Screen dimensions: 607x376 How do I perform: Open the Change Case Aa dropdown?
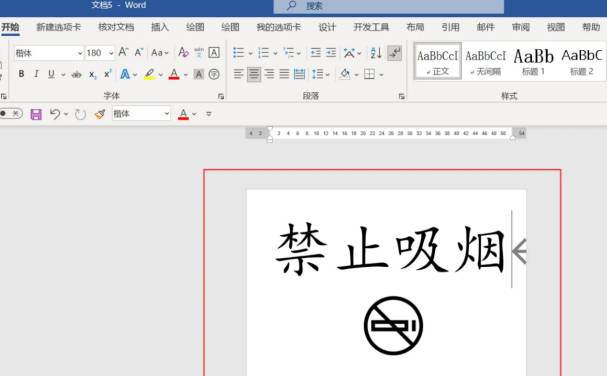[160, 53]
